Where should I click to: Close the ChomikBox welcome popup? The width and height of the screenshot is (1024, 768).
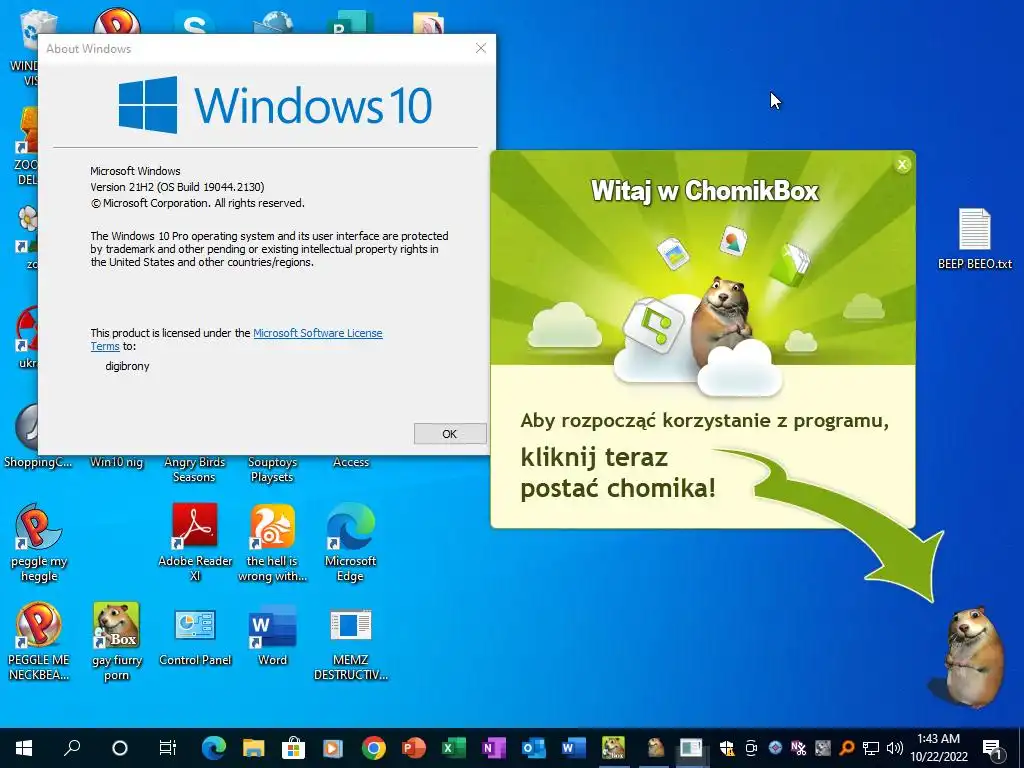tap(902, 165)
